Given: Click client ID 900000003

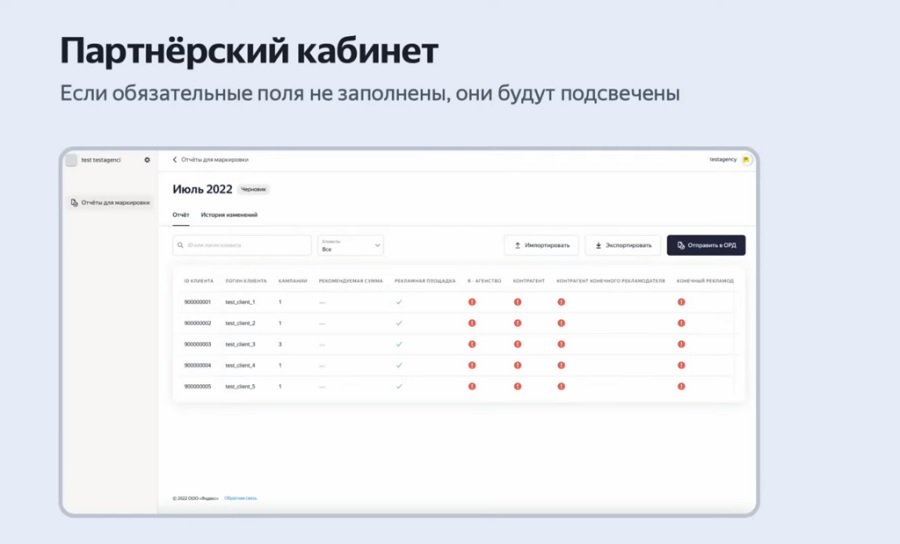Looking at the screenshot, I should (x=197, y=344).
